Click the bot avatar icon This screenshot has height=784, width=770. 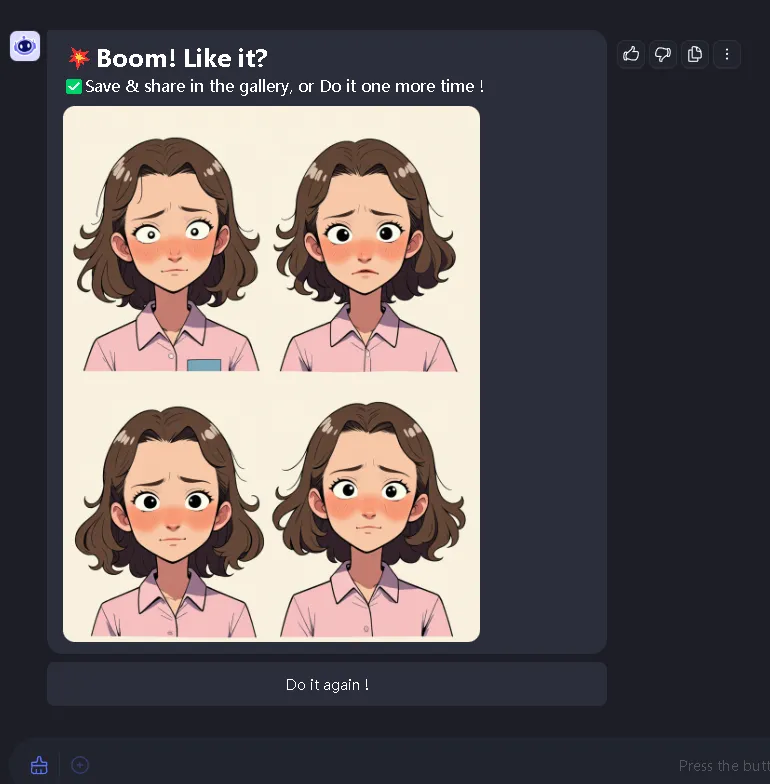click(x=25, y=46)
